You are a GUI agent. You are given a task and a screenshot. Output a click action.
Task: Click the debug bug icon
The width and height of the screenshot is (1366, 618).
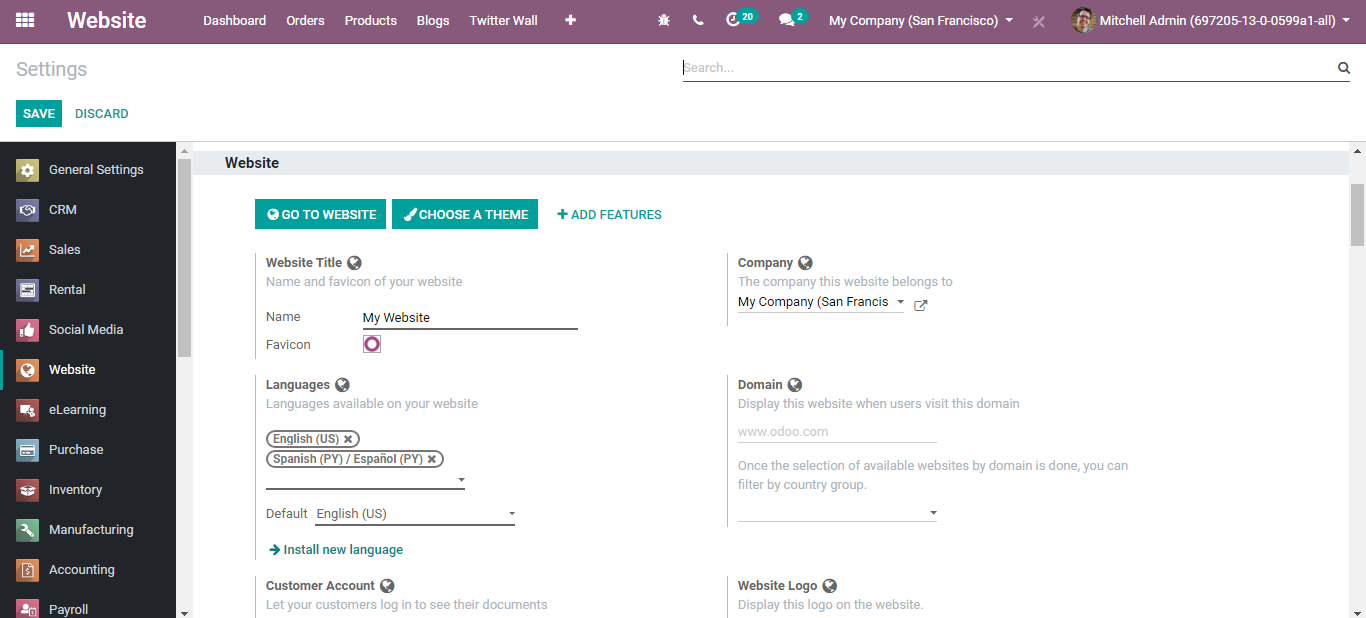point(664,20)
